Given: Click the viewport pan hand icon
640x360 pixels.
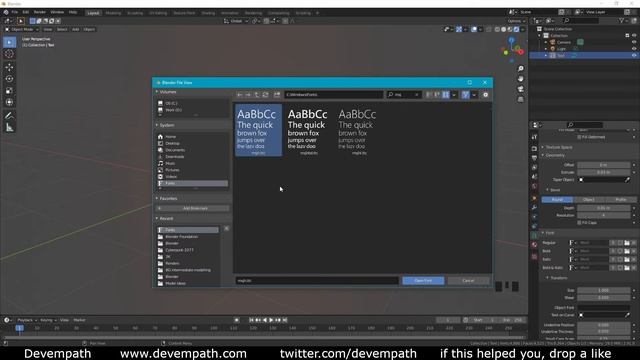Looking at the screenshot, I should (x=520, y=79).
